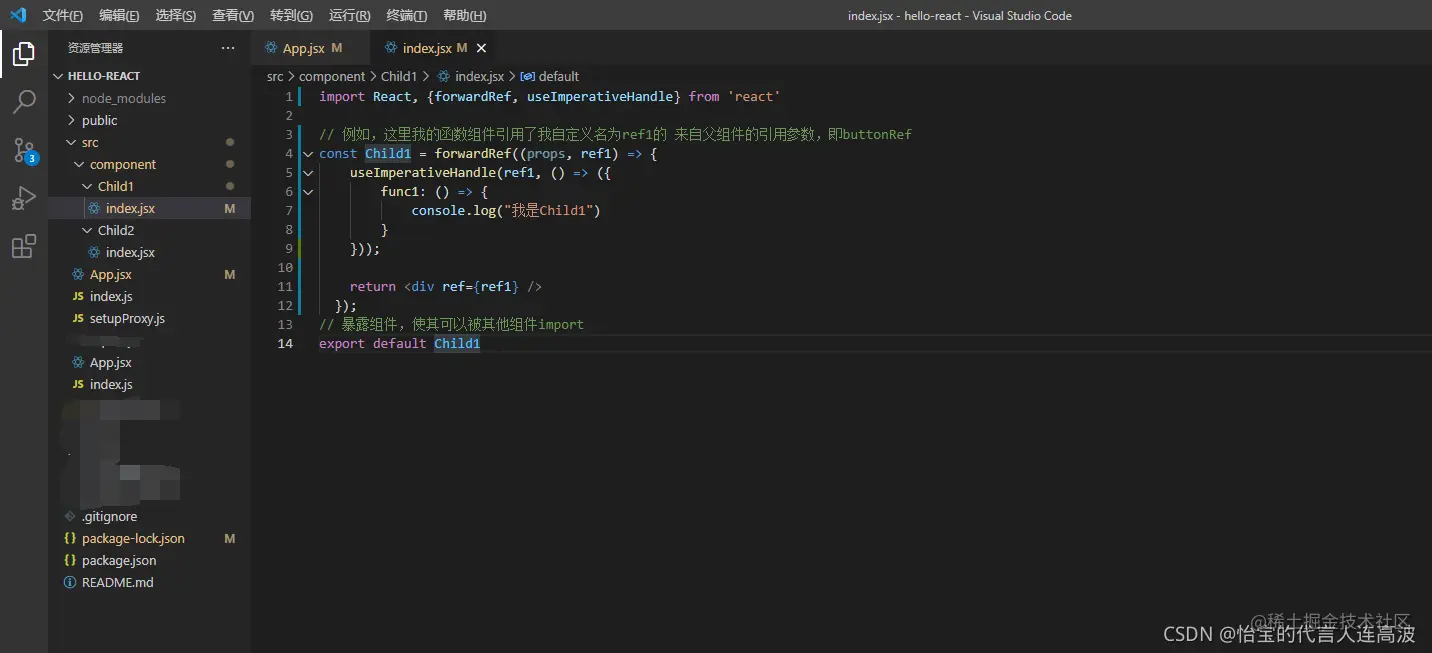The width and height of the screenshot is (1432, 653).
Task: Open the explorer panel more actions menu
Action: (x=228, y=48)
